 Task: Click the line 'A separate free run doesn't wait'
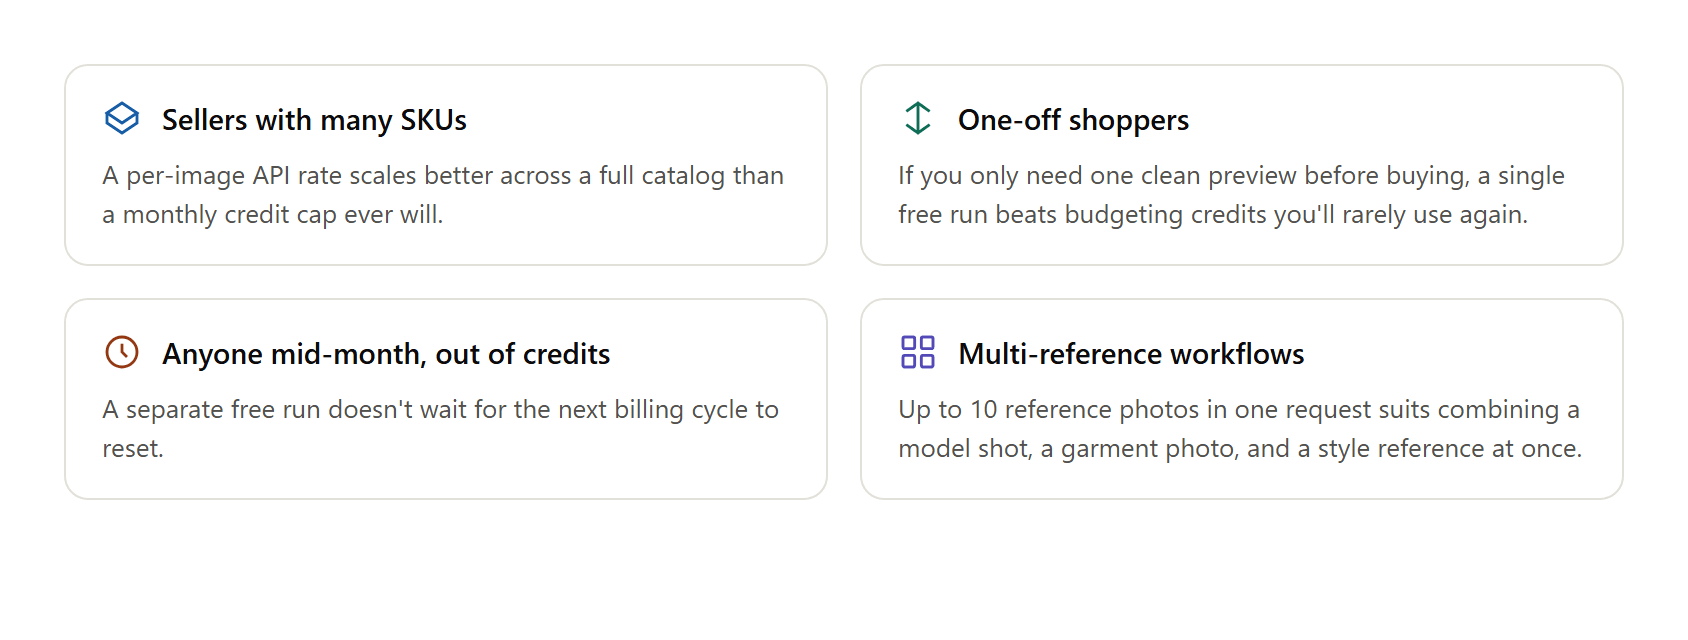440,410
